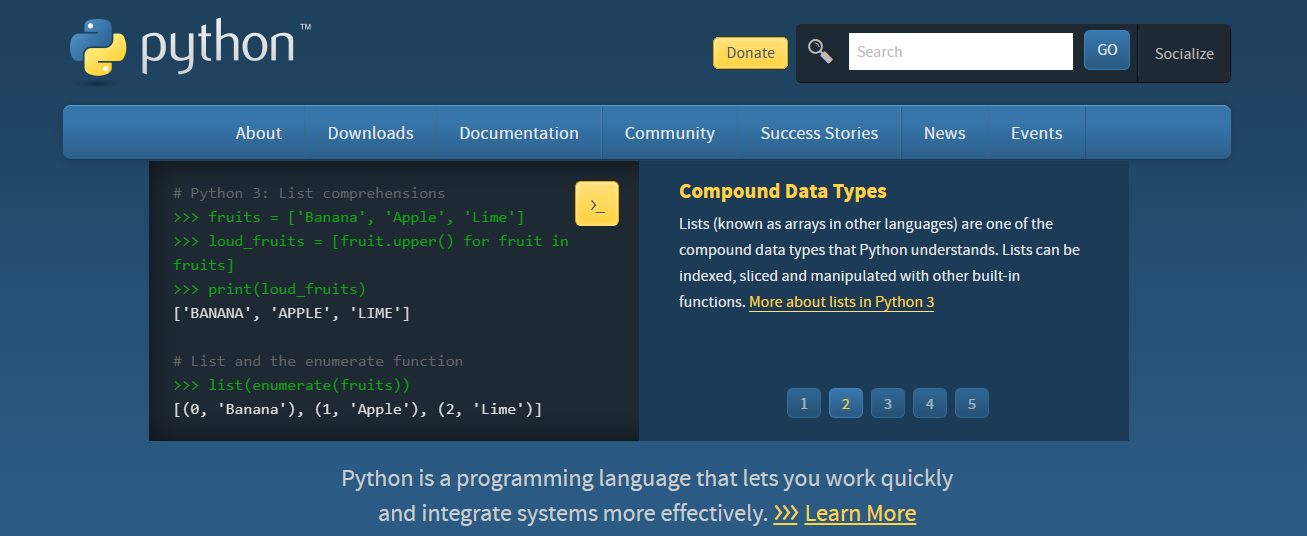This screenshot has width=1307, height=536.
Task: Click the triple chevron before Learn More
Action: click(785, 514)
